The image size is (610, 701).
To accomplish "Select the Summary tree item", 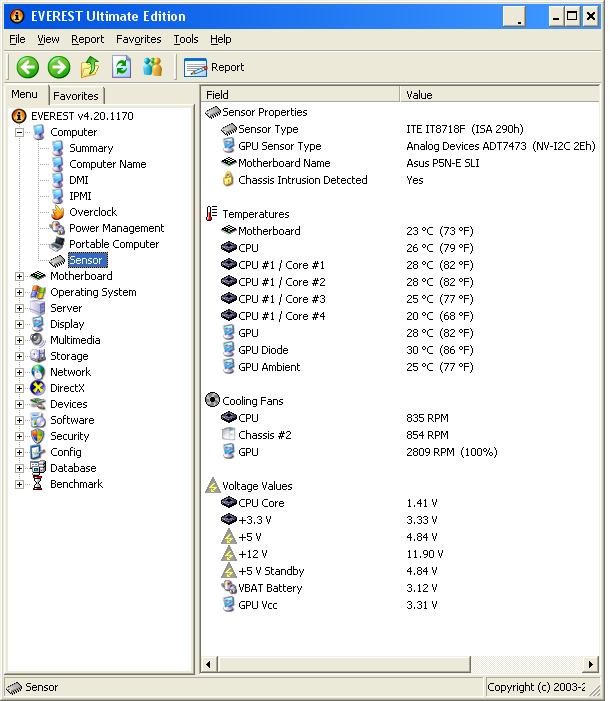I will tap(91, 148).
